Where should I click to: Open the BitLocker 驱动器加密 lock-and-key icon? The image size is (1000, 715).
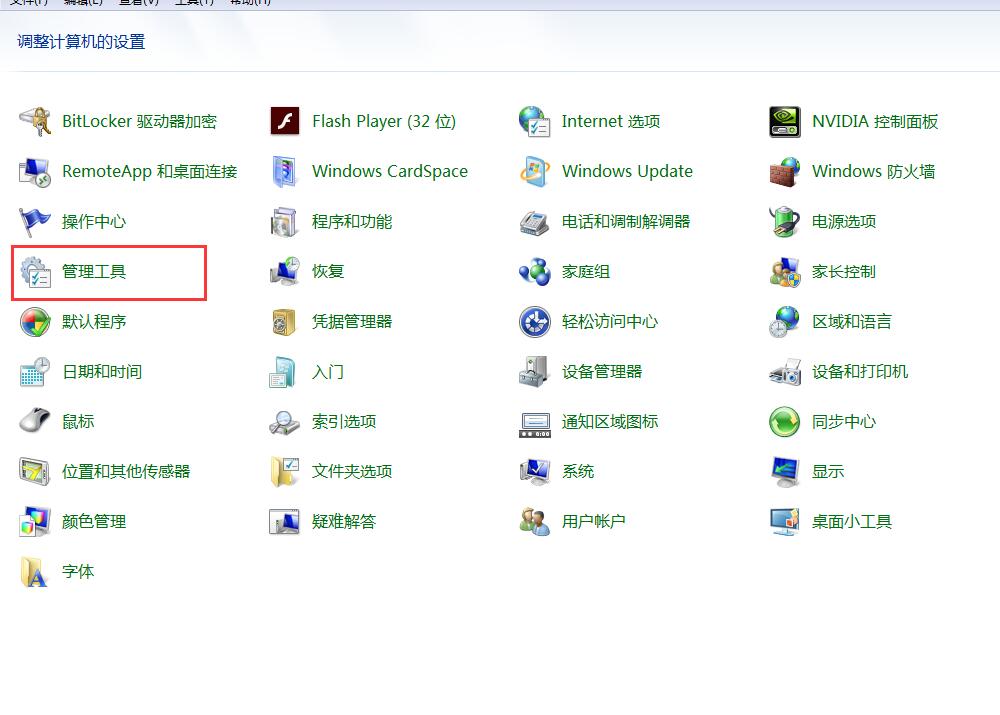[x=35, y=121]
